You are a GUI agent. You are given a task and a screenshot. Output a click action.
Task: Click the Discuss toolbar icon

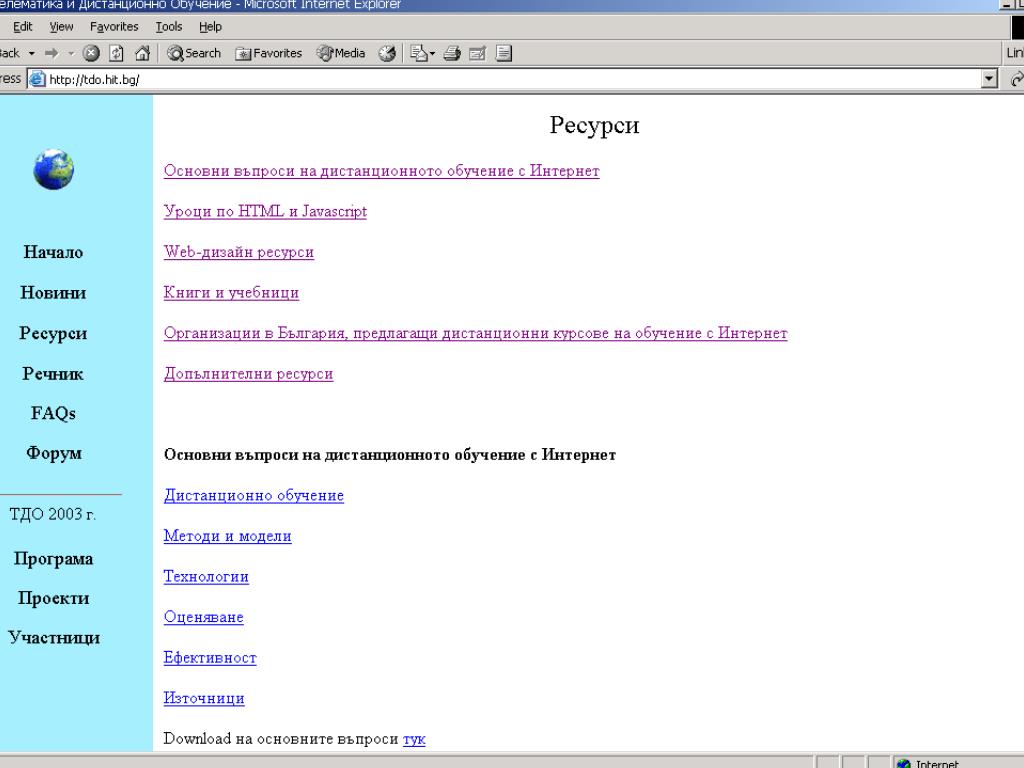click(x=504, y=54)
